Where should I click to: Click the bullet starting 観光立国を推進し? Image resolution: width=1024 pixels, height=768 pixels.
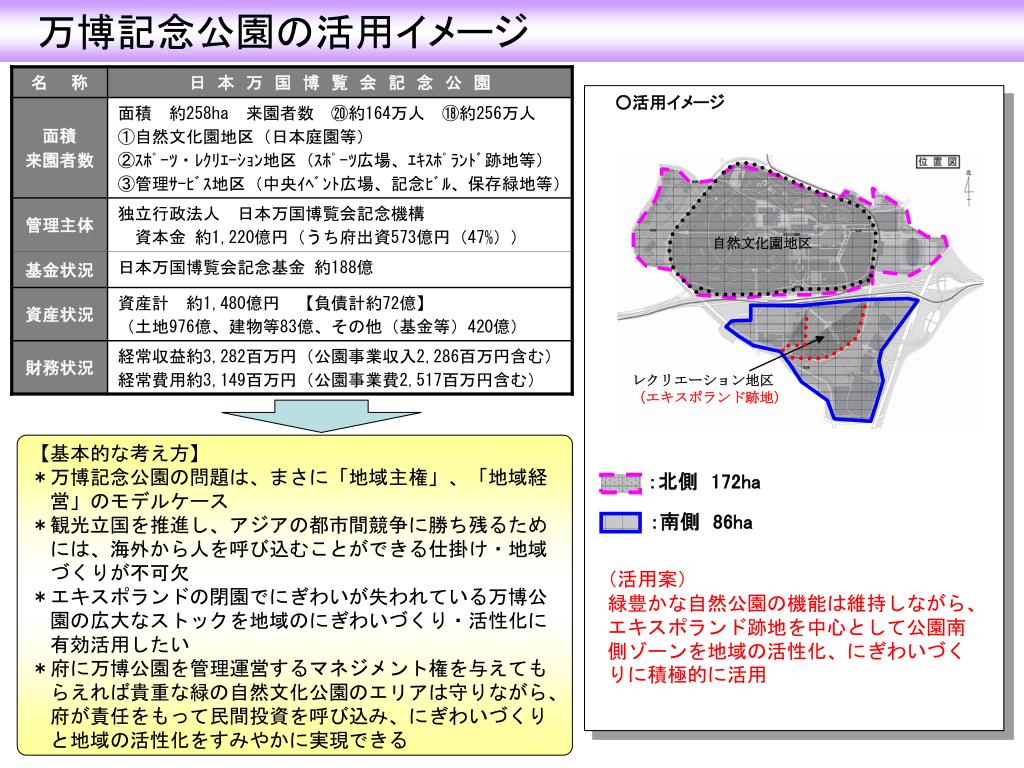click(291, 549)
